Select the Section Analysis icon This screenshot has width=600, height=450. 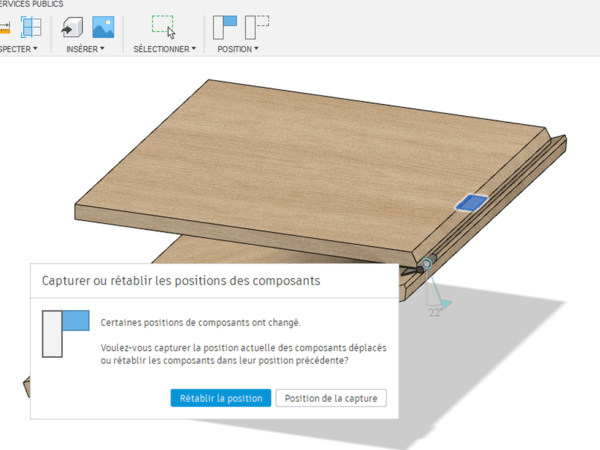tap(30, 27)
